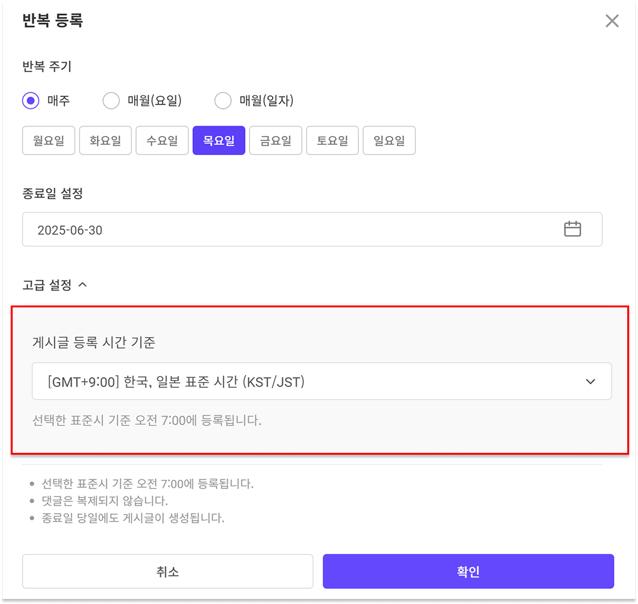Toggle 금요일 weekday button
The width and height of the screenshot is (638, 604).
click(x=275, y=141)
